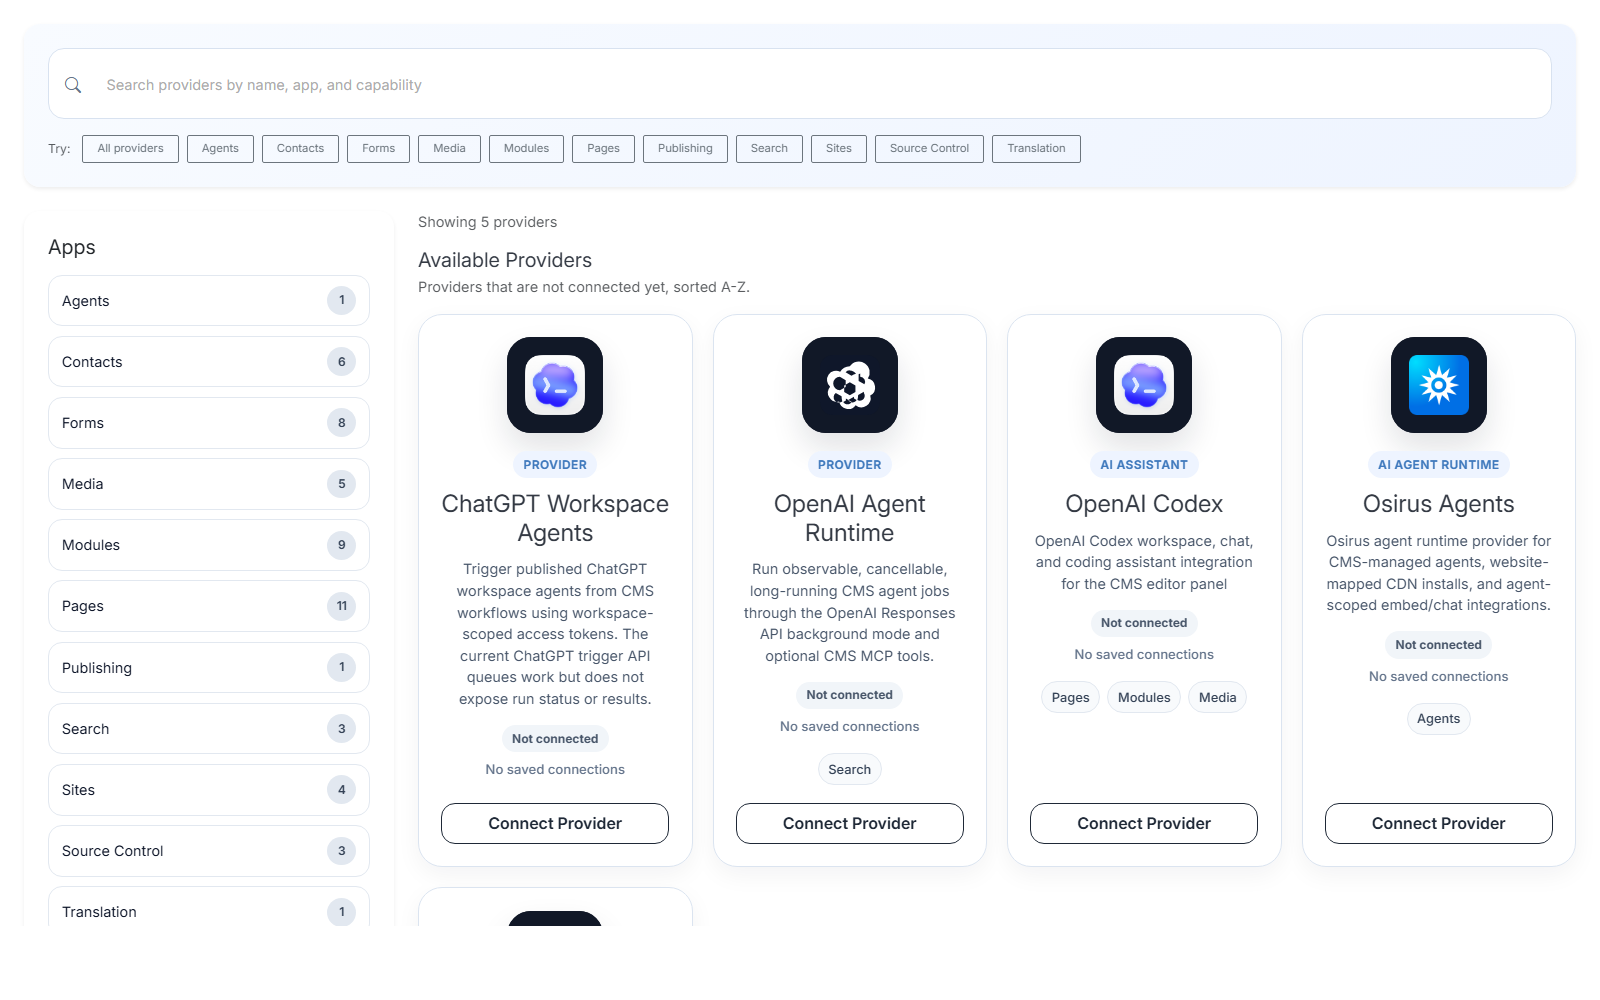Click the Showing 5 providers text
1600x1000 pixels.
point(487,222)
